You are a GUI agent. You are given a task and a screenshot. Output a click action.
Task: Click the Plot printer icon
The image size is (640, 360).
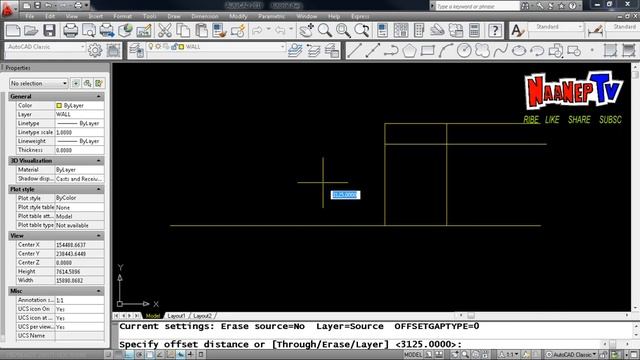(70, 31)
